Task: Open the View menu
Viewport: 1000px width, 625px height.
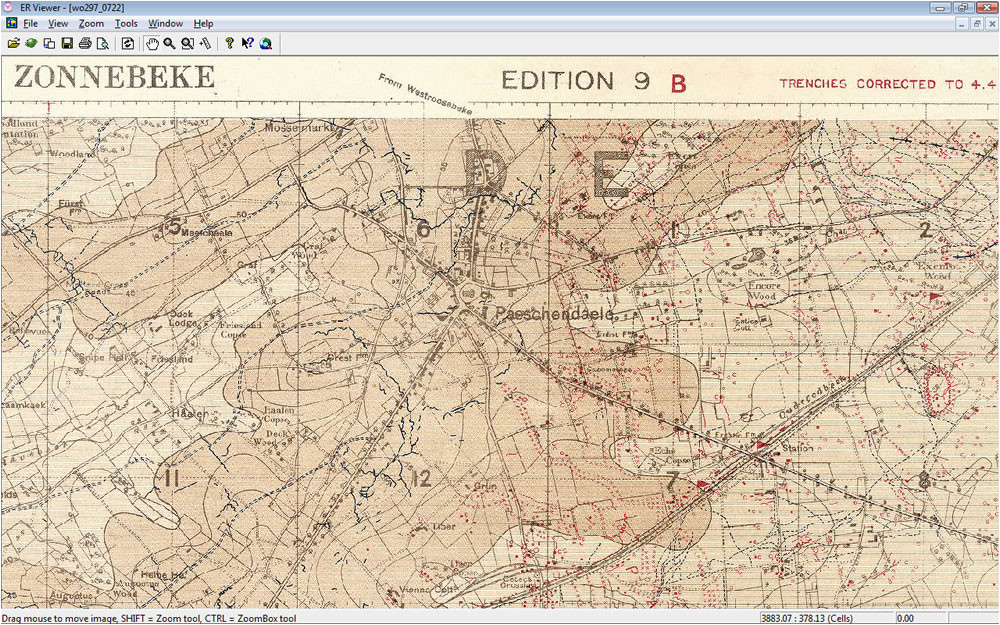Action: [58, 24]
